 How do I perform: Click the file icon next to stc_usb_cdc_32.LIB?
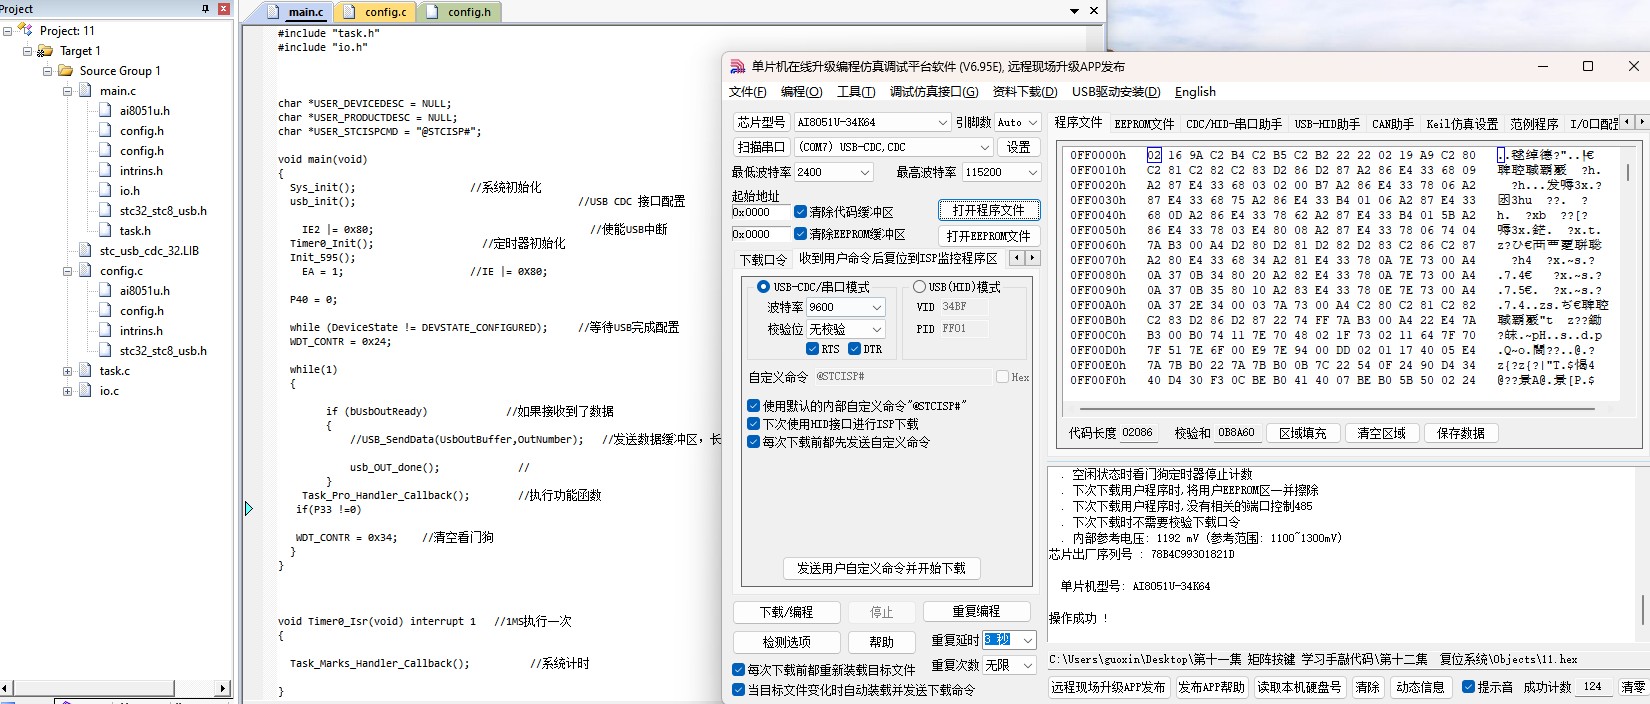point(86,250)
